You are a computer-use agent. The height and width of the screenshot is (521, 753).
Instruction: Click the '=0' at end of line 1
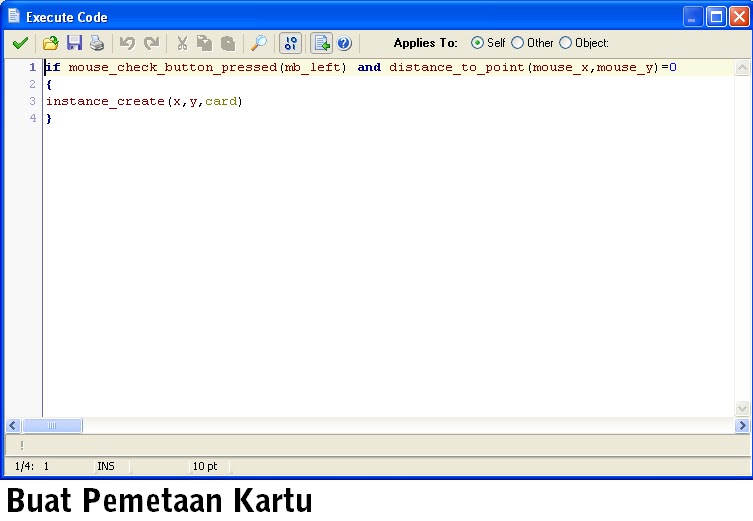point(669,67)
